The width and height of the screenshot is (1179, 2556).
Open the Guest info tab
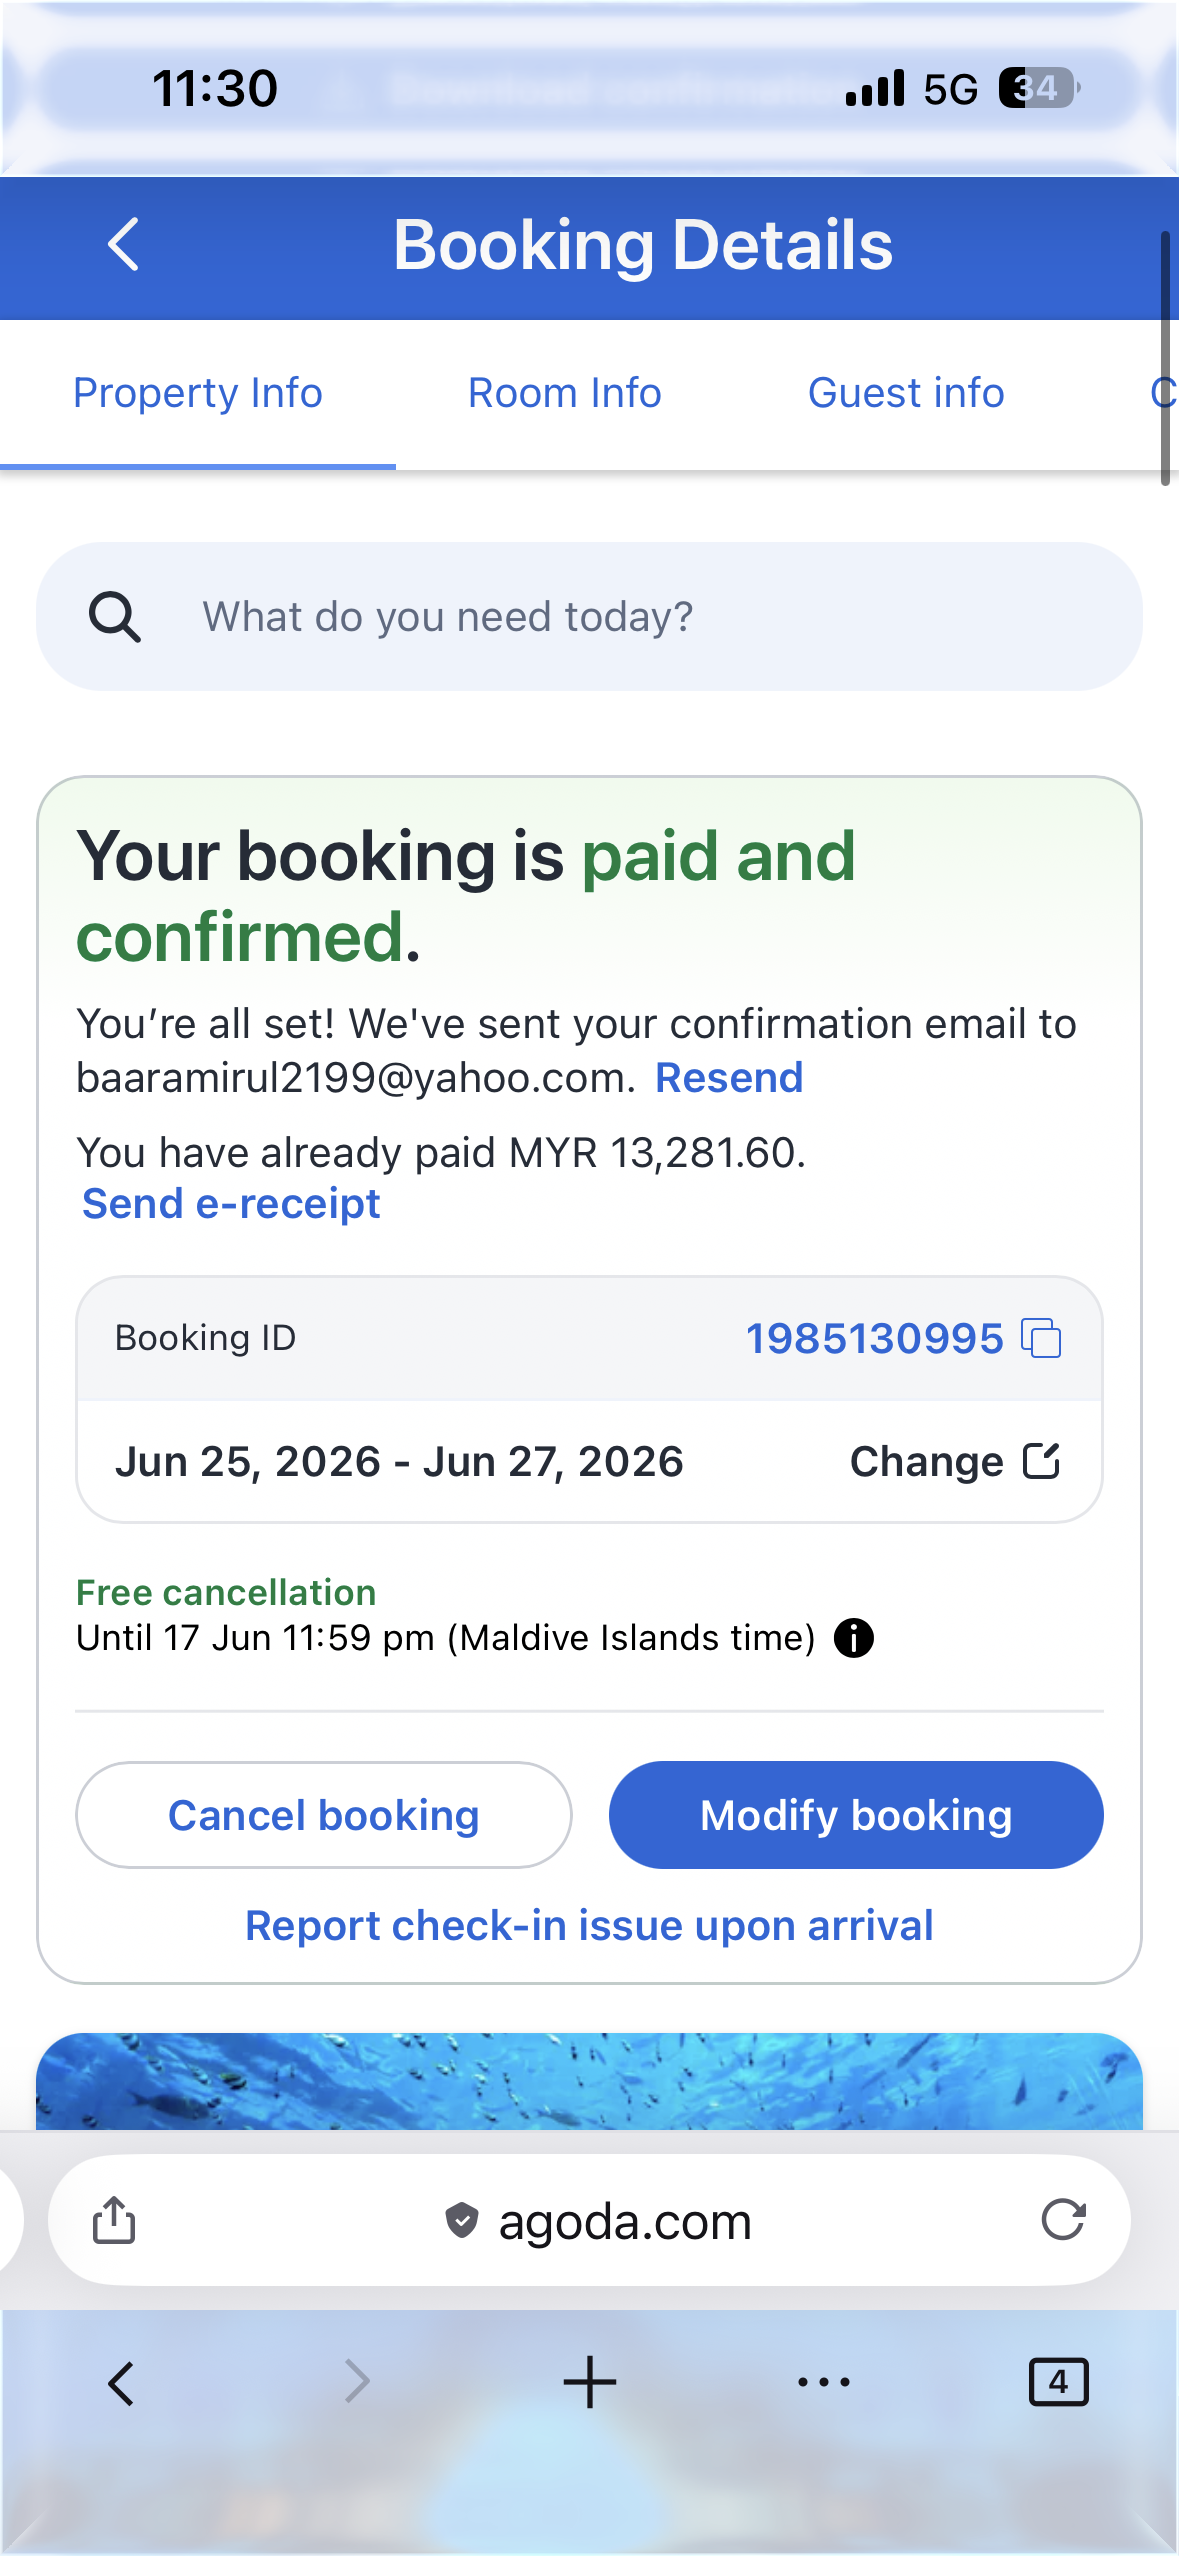tap(906, 393)
